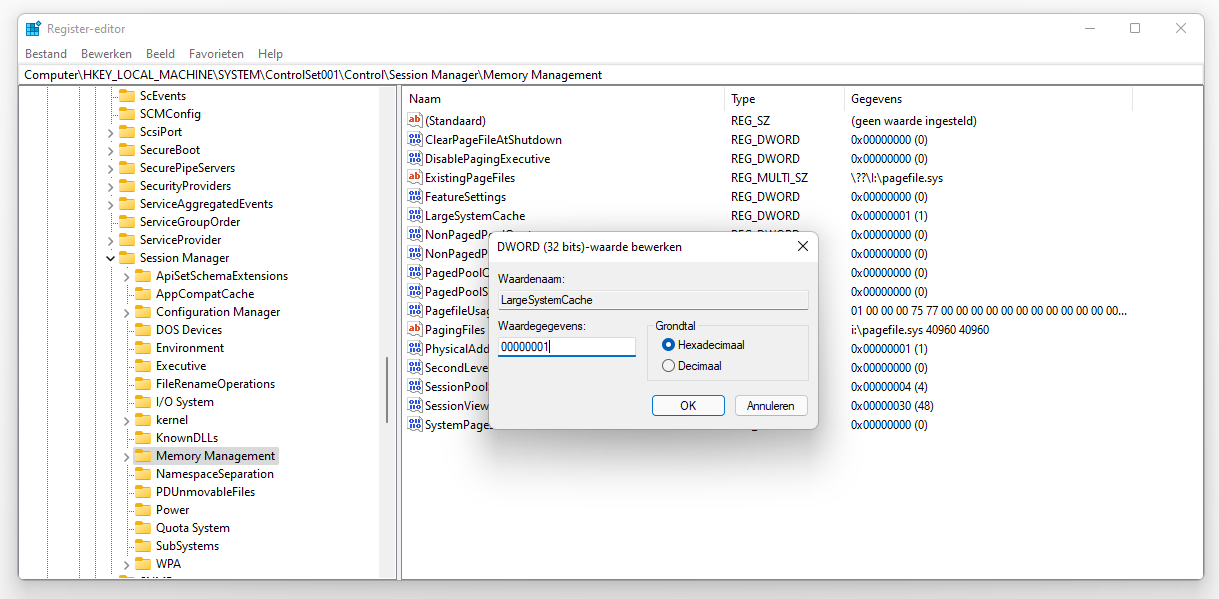Open the Bewerken menu
Image resolution: width=1219 pixels, height=599 pixels.
[x=106, y=53]
